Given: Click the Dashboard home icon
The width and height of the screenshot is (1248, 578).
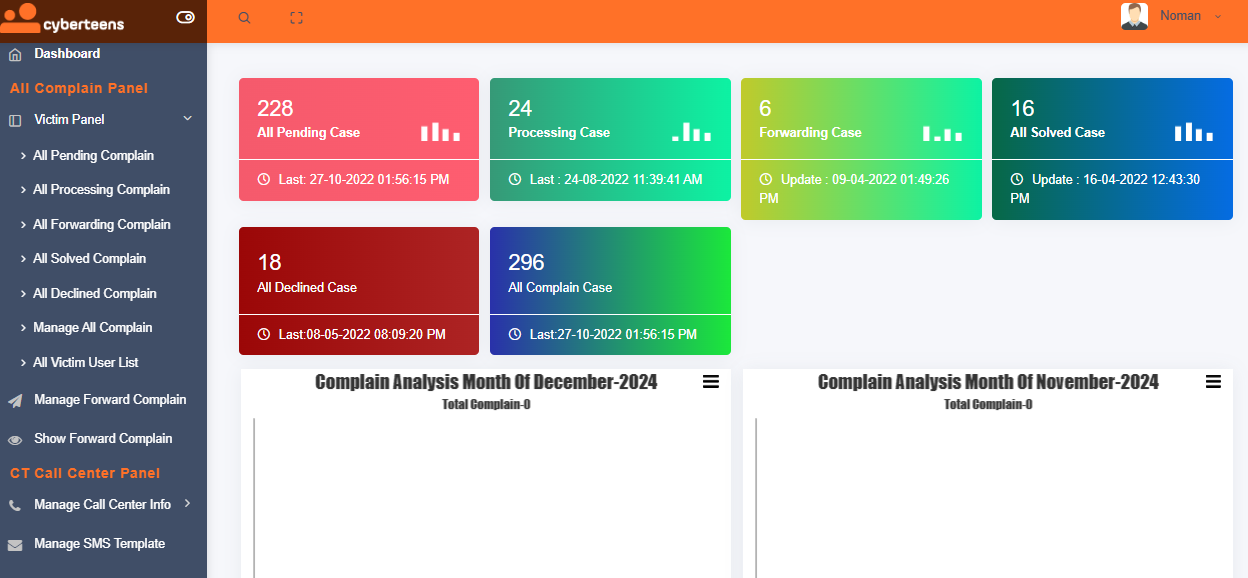Looking at the screenshot, I should click(15, 54).
